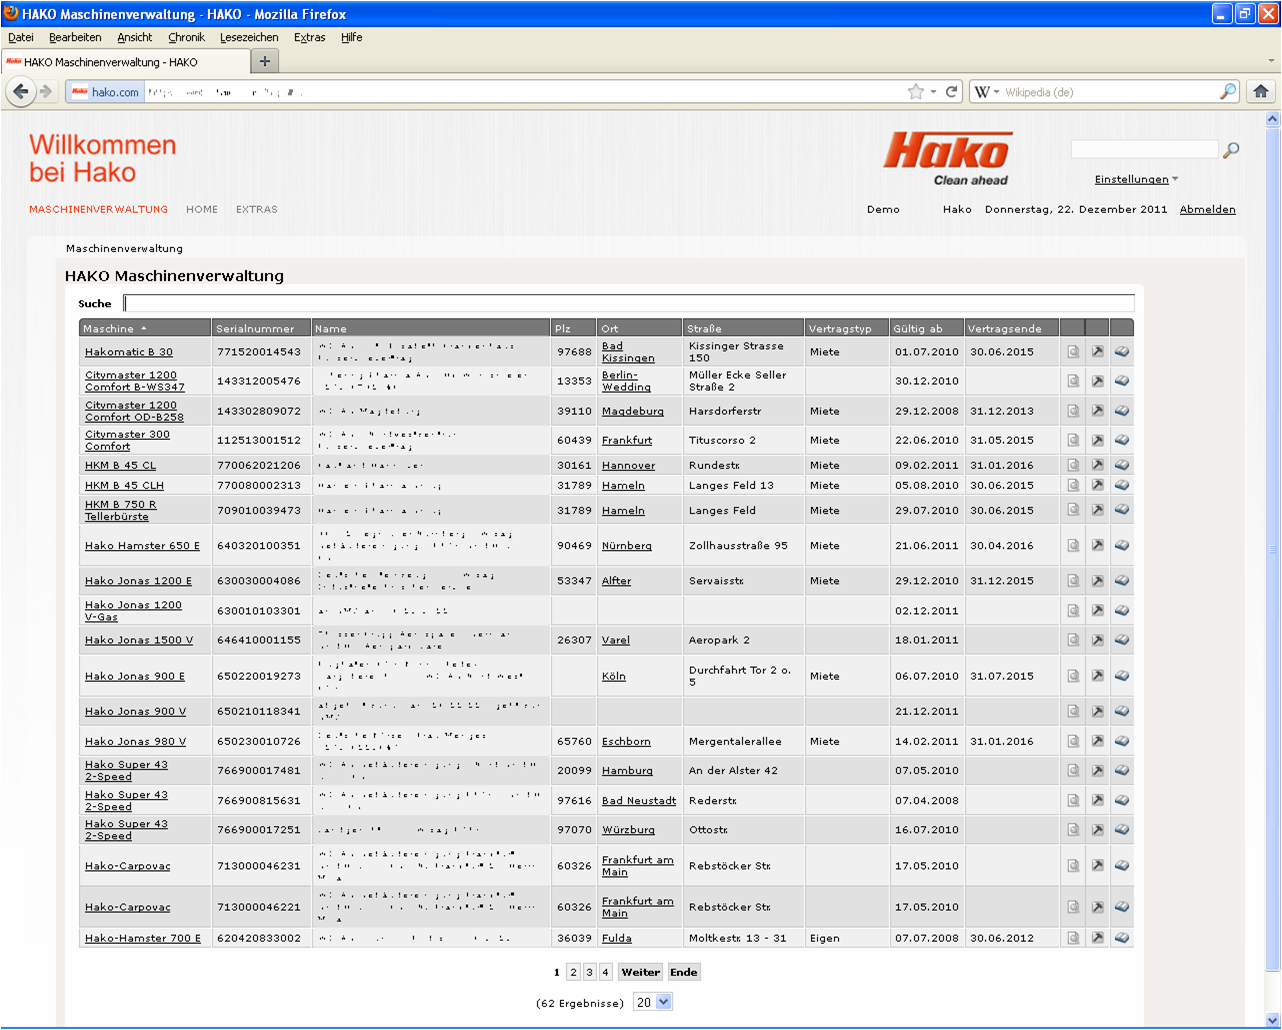
Task: Reload the page with the refresh icon
Action: pyautogui.click(x=952, y=92)
